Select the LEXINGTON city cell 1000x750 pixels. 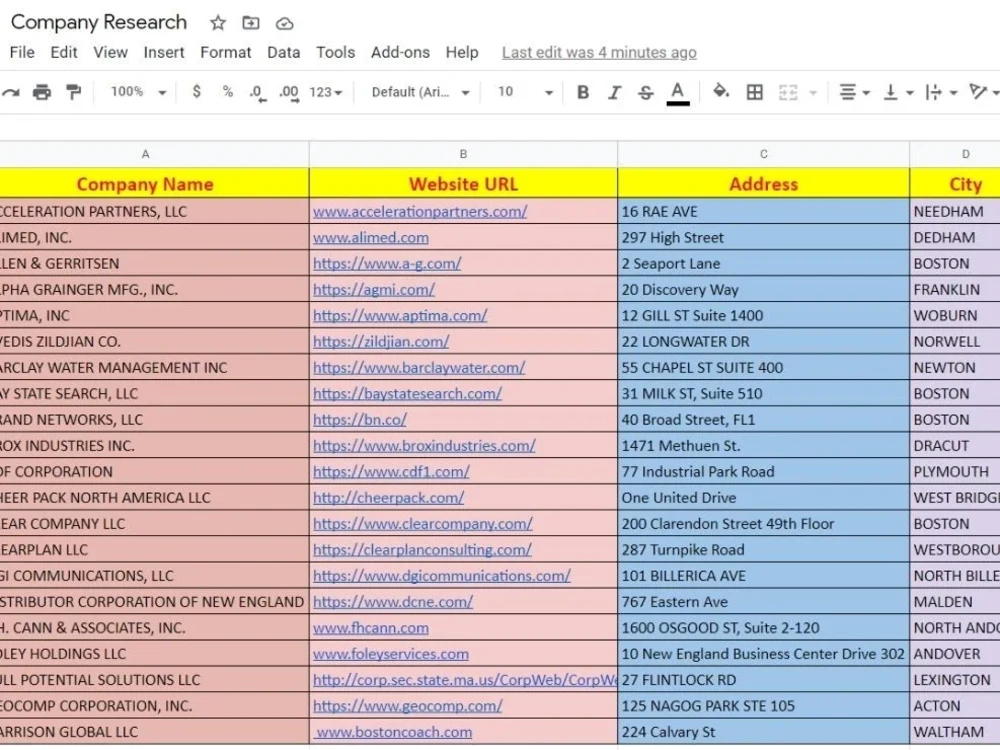point(955,680)
